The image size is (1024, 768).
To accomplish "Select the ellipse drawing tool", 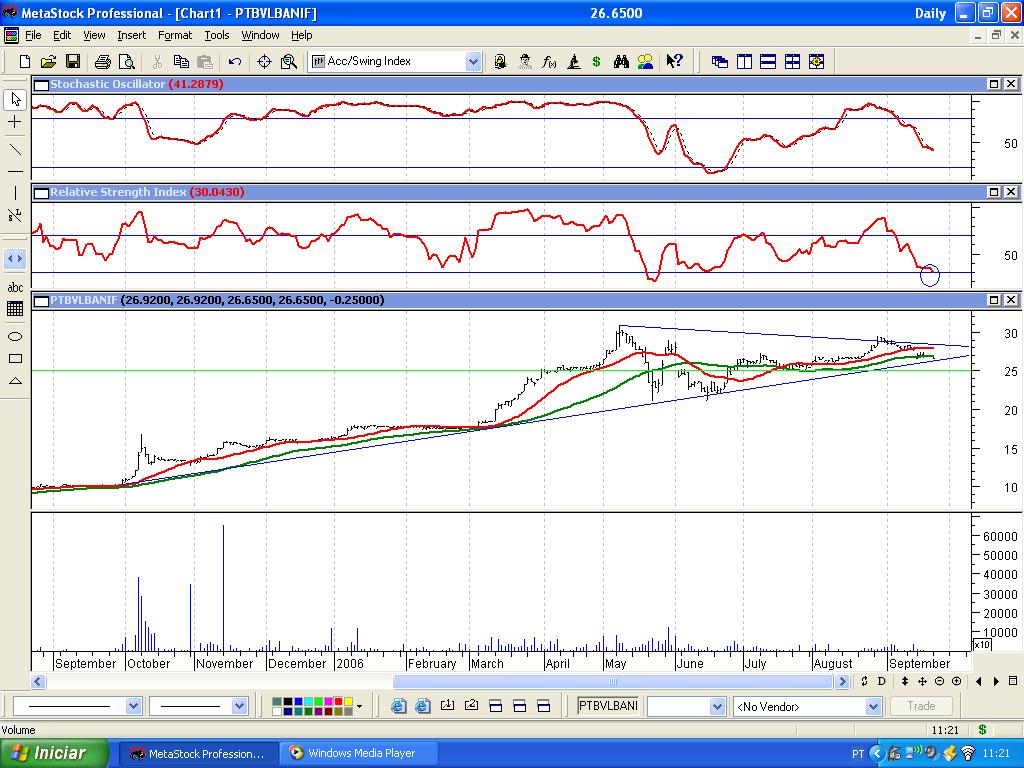I will [x=15, y=336].
